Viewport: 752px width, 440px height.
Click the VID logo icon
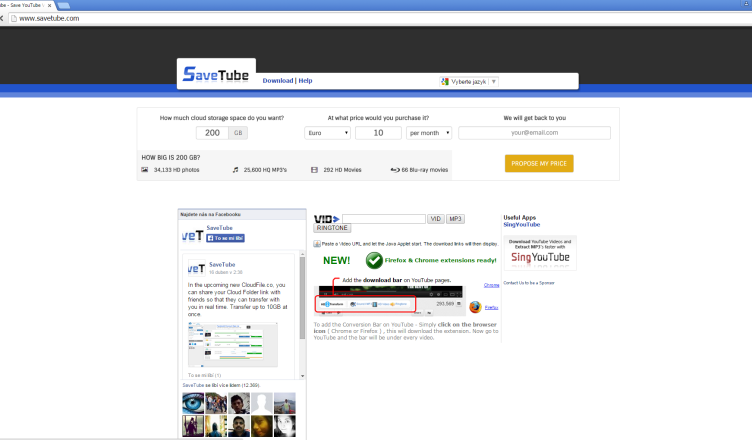[x=327, y=219]
